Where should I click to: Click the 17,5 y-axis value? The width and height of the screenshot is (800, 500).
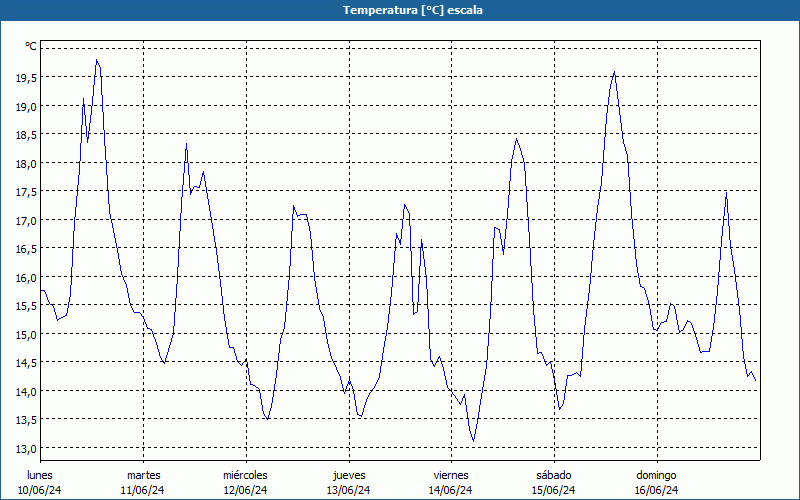click(x=26, y=192)
